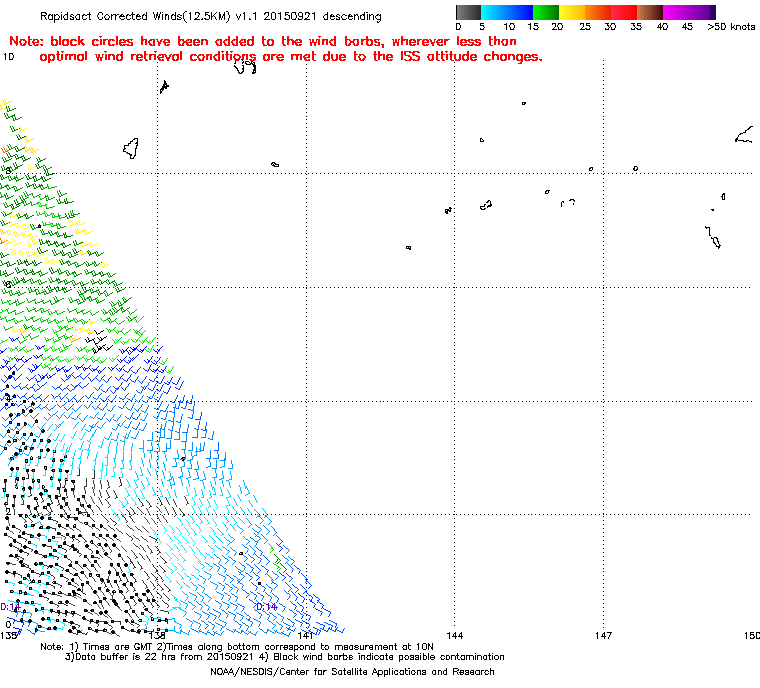Click the '10' latitude label at the map top
760x688 pixels.
pos(9,57)
